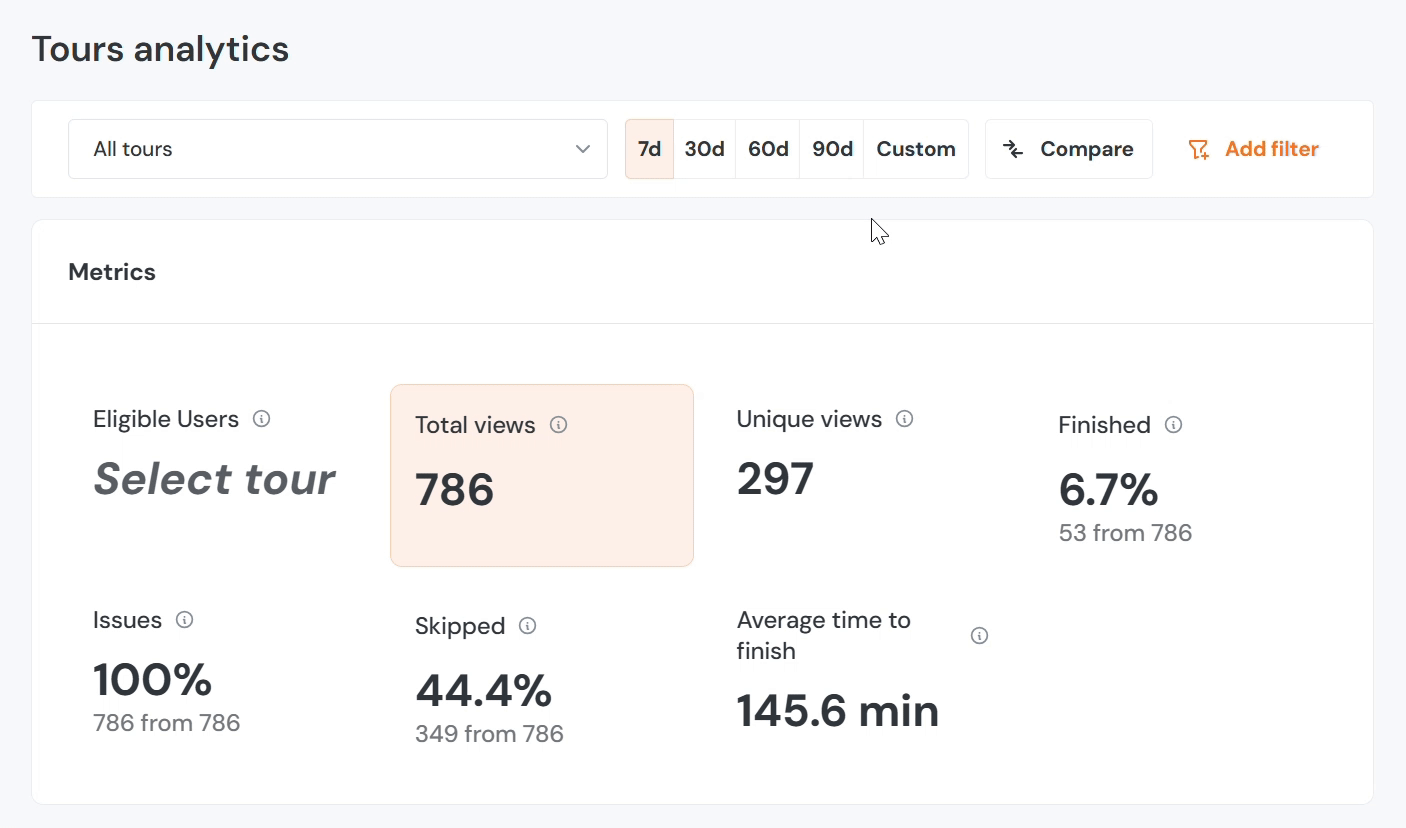Click info icon next to Unique views

(x=904, y=419)
